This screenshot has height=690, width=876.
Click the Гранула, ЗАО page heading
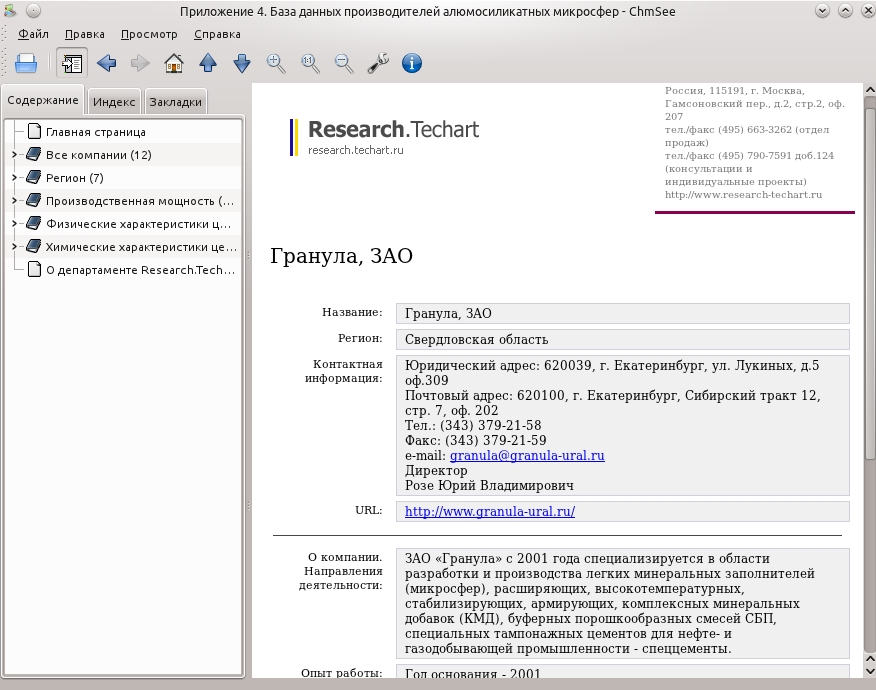click(x=341, y=256)
